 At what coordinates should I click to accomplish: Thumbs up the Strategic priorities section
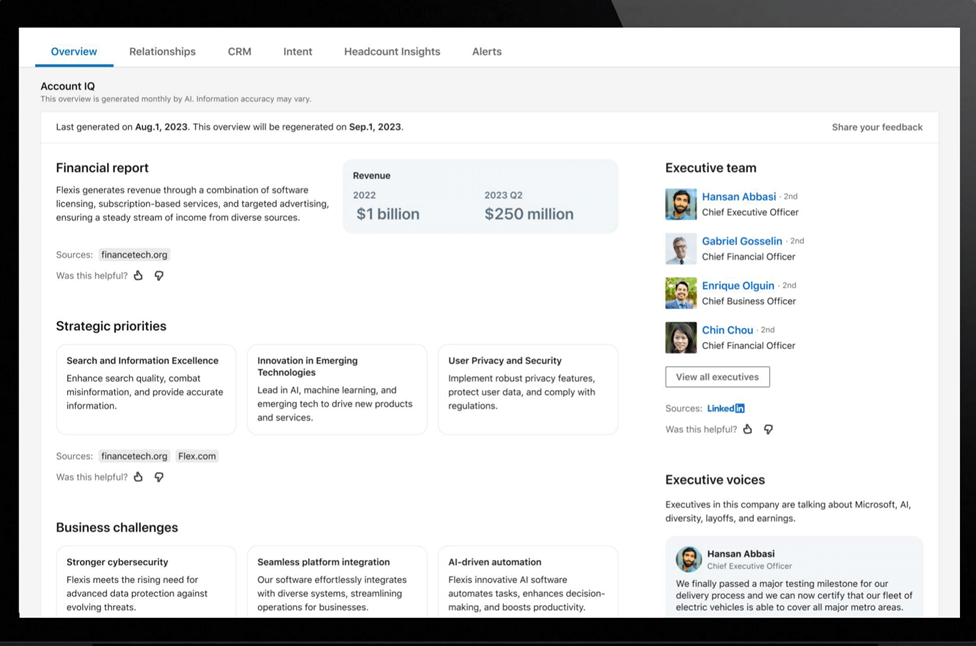[x=139, y=478]
